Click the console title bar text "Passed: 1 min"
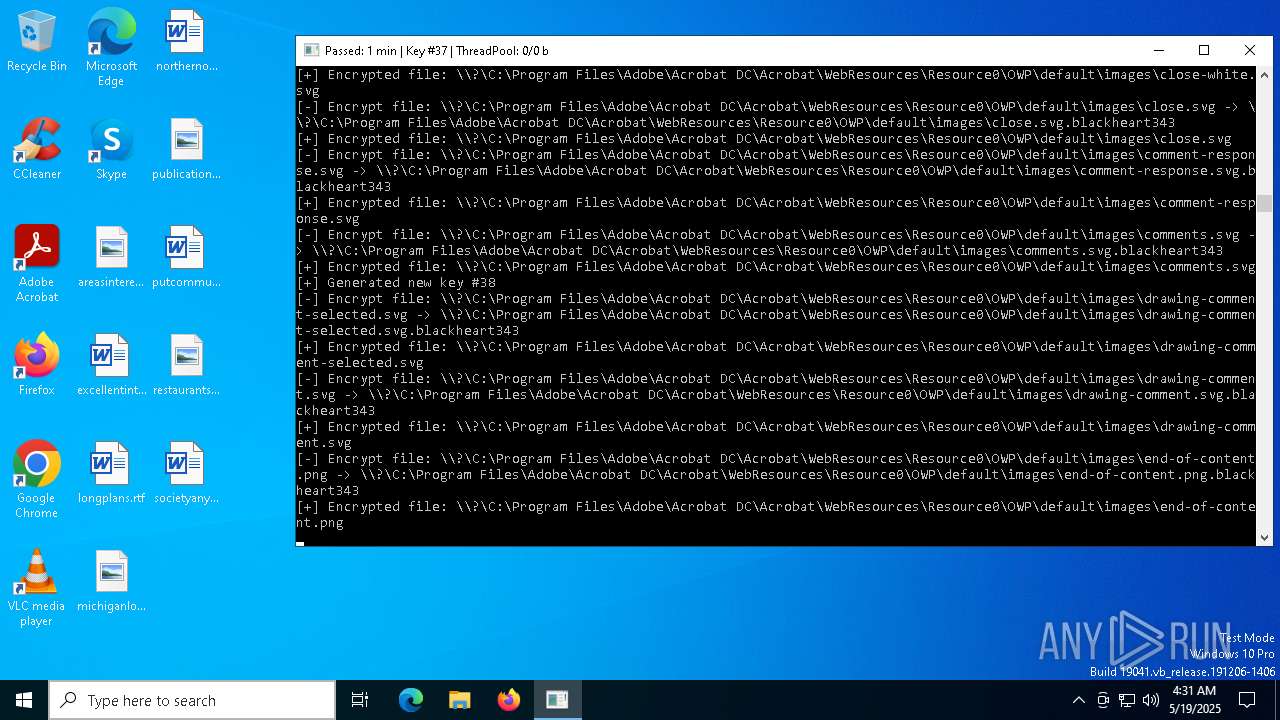This screenshot has width=1280, height=720. 361,51
